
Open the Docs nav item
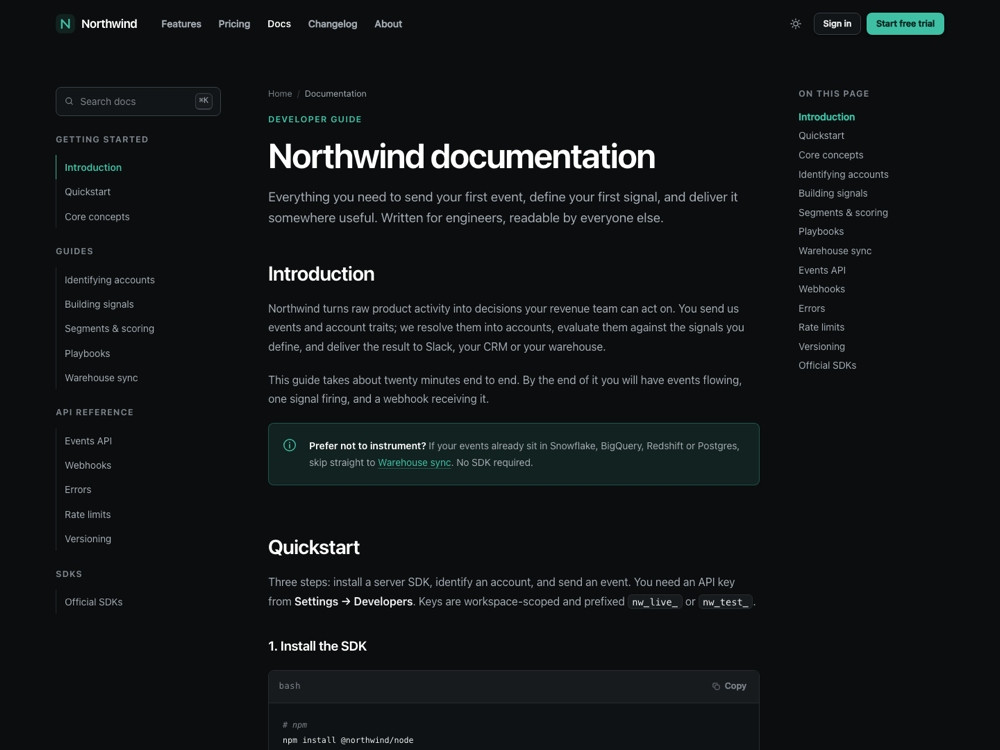click(x=279, y=24)
